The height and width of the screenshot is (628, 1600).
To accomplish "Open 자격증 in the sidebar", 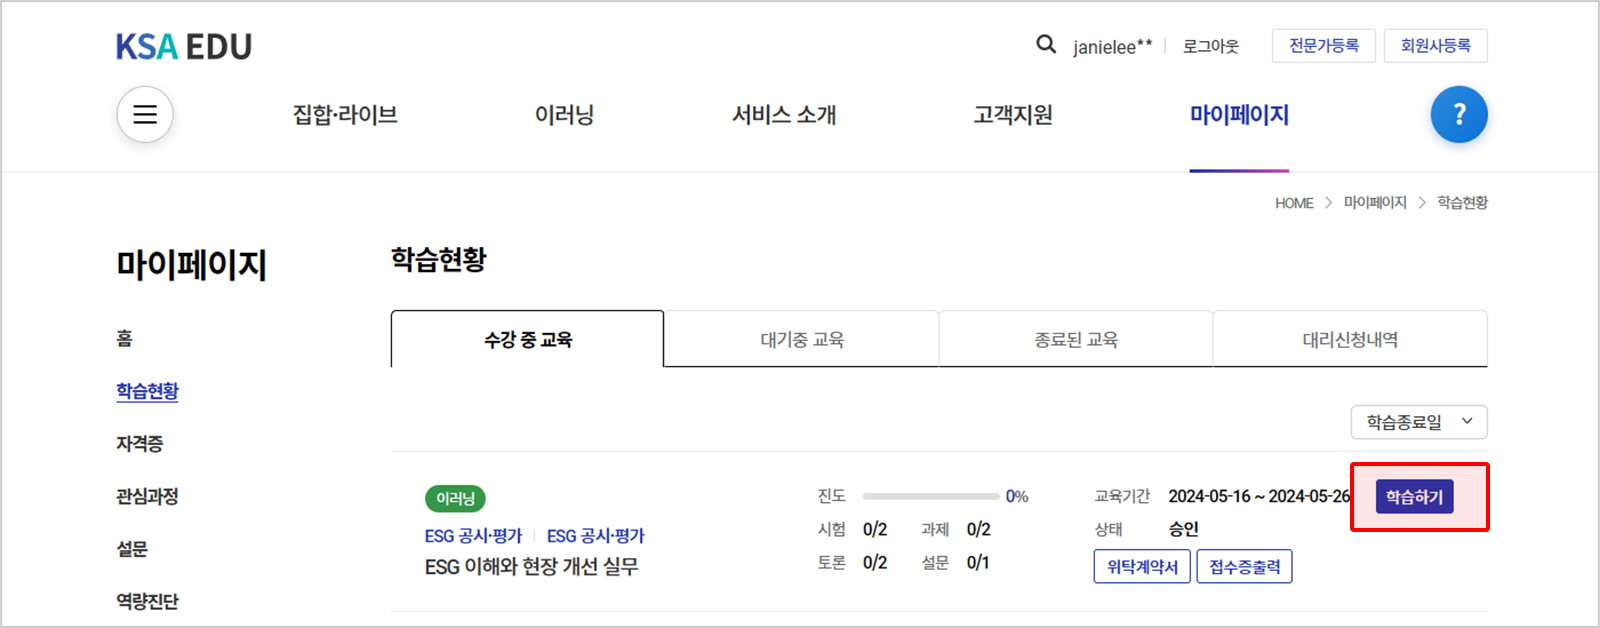I will tap(140, 444).
